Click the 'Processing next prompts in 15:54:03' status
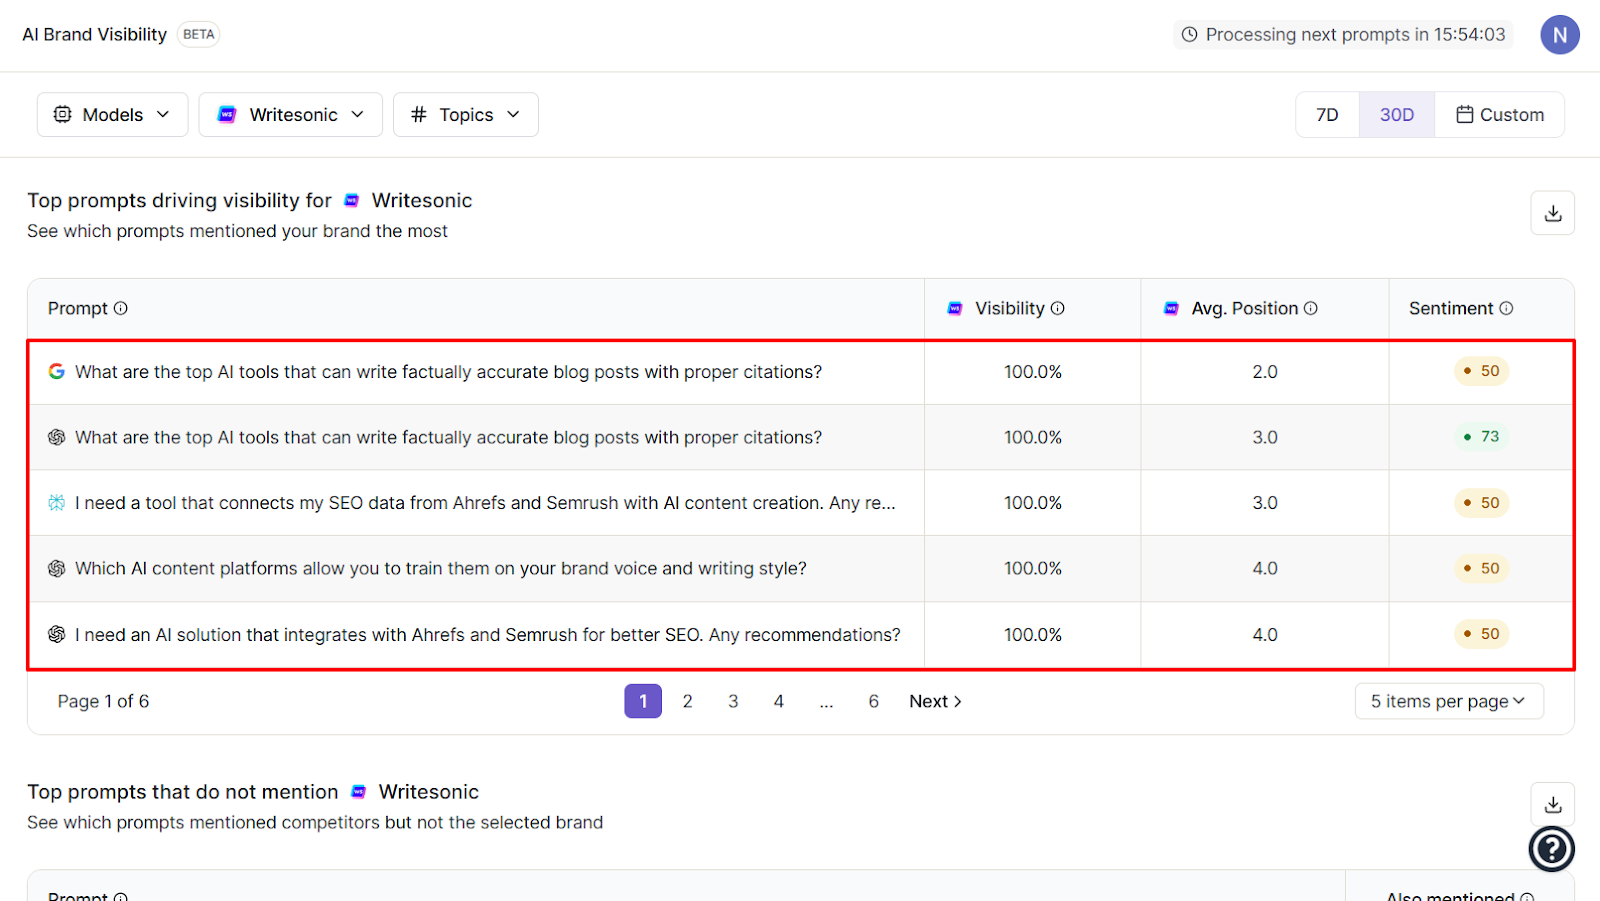1600x901 pixels. (1343, 35)
